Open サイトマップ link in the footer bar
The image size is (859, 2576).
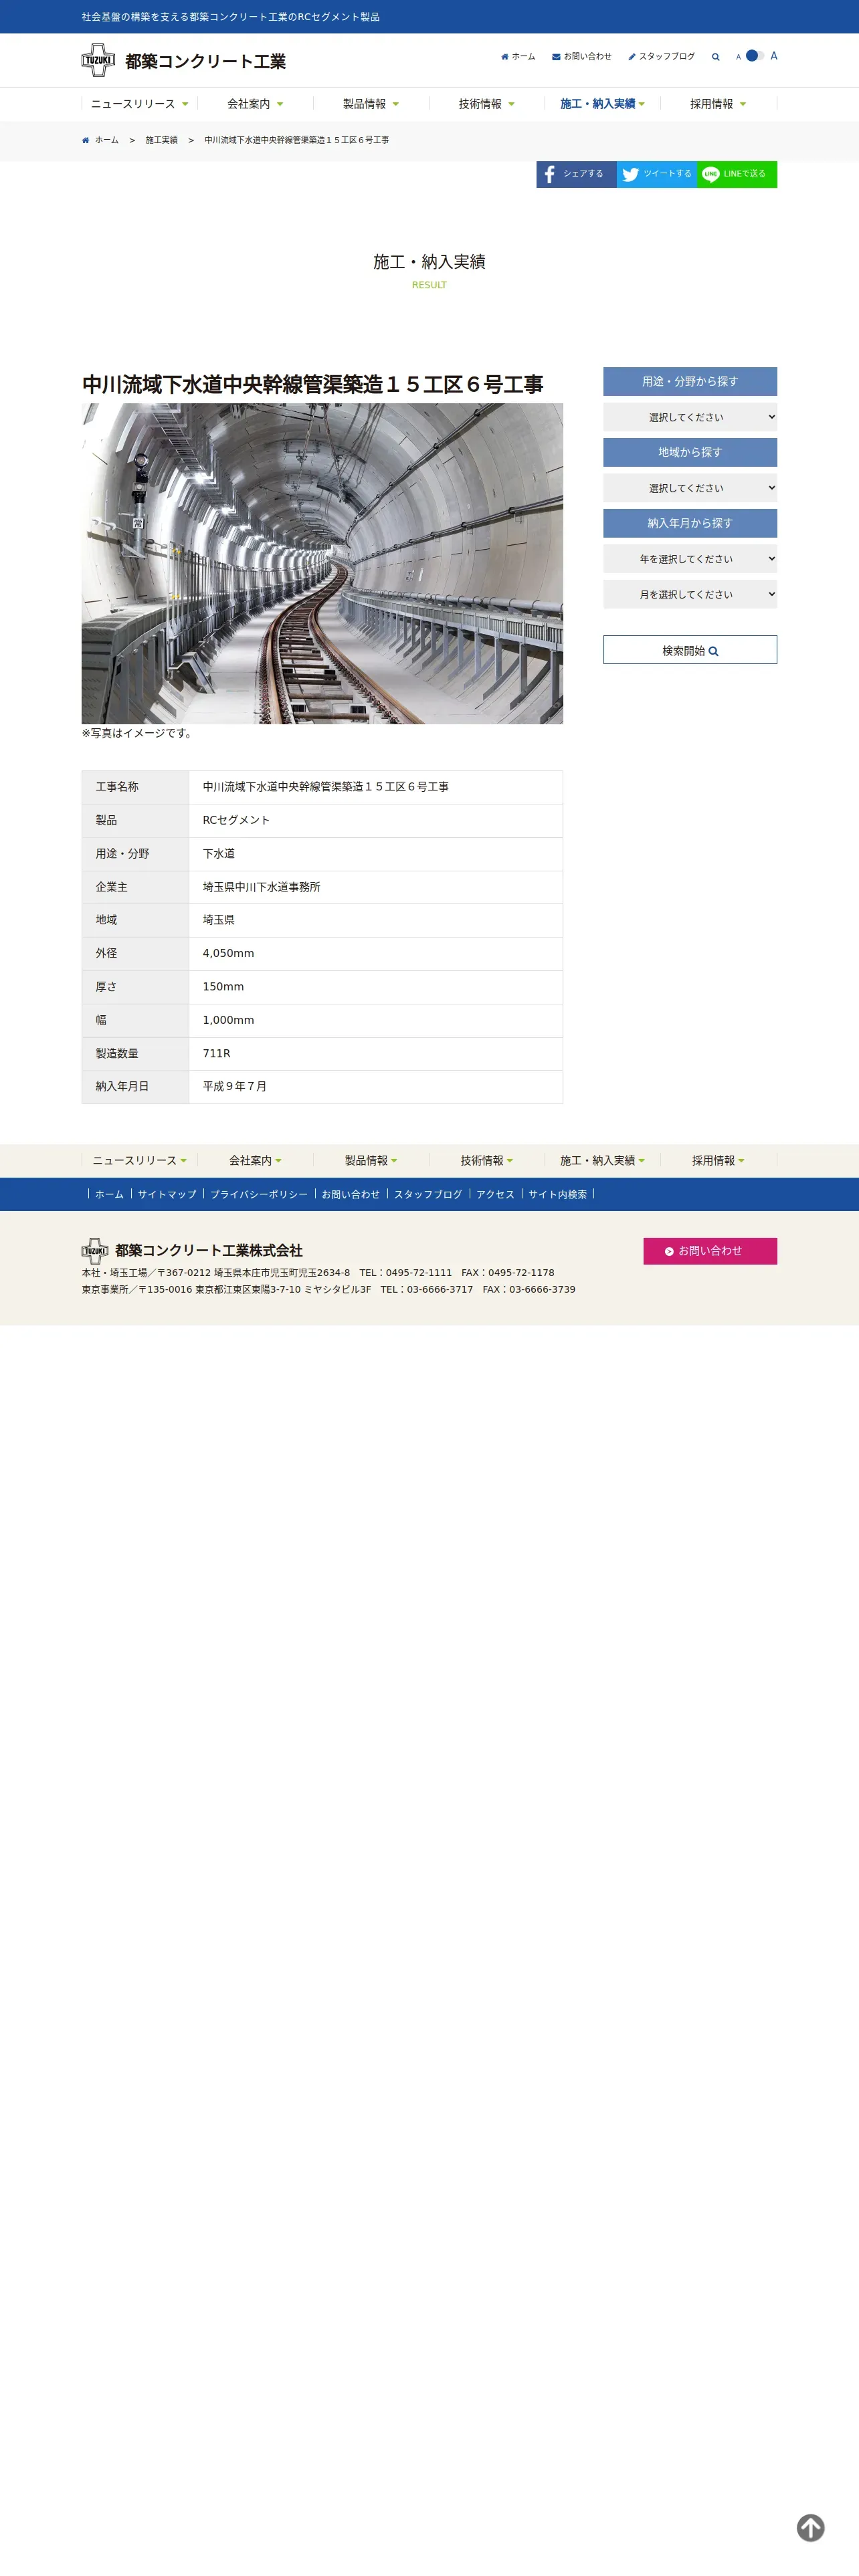coord(167,1194)
